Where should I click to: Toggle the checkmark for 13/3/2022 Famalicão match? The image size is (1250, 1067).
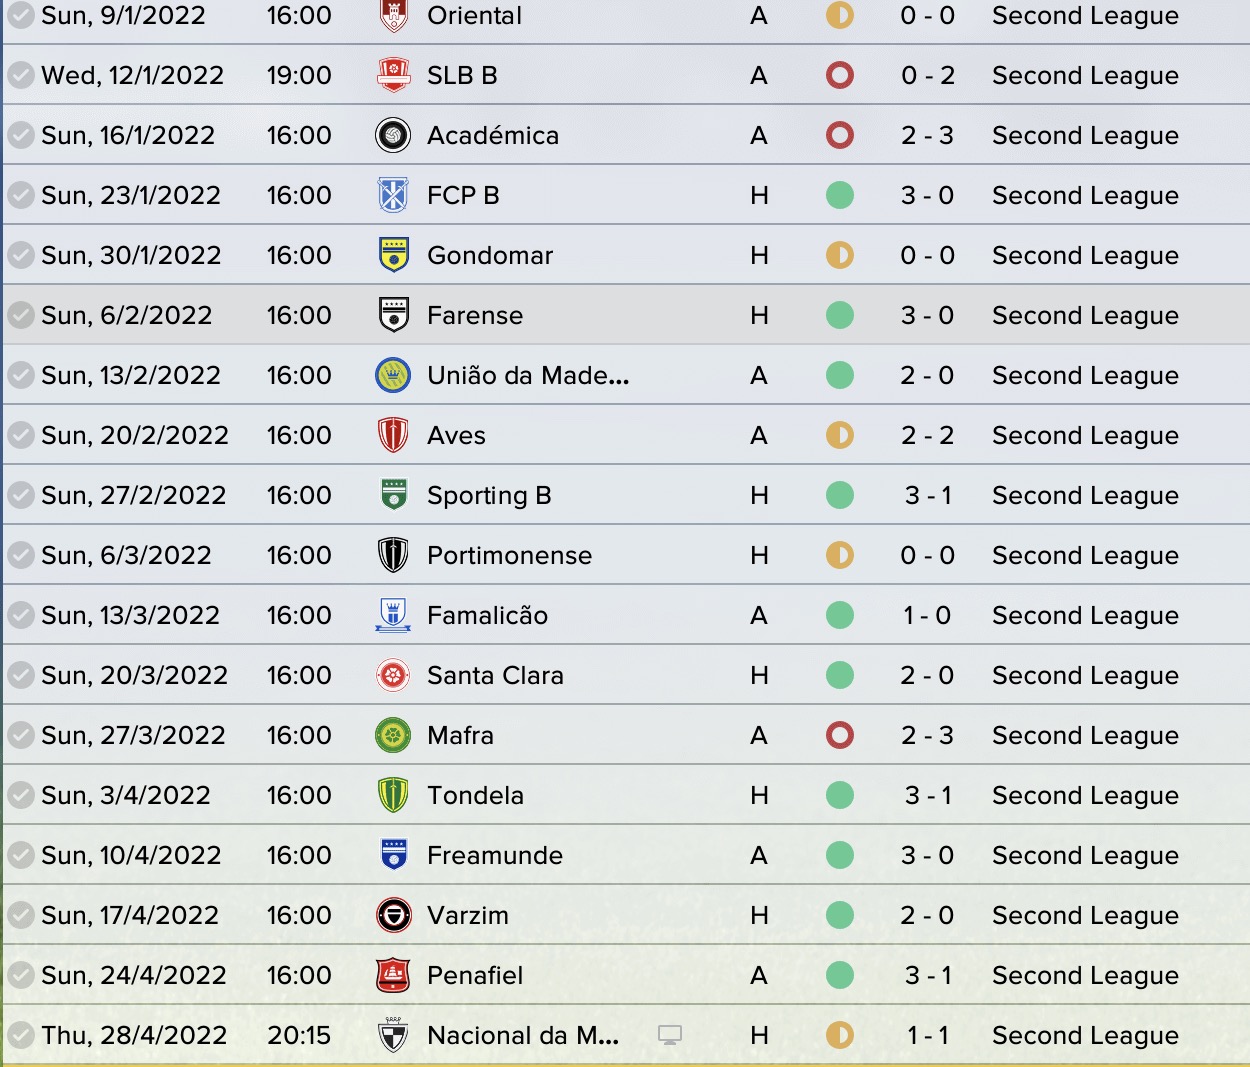[x=20, y=615]
